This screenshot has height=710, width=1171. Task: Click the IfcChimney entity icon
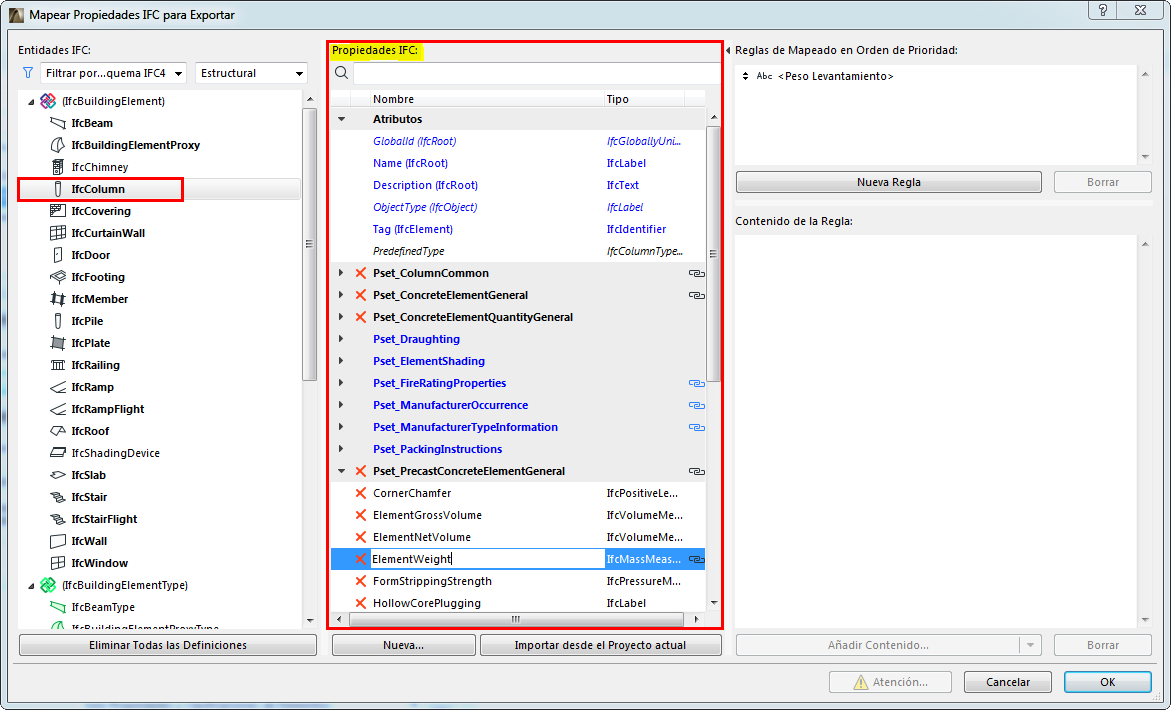point(58,167)
